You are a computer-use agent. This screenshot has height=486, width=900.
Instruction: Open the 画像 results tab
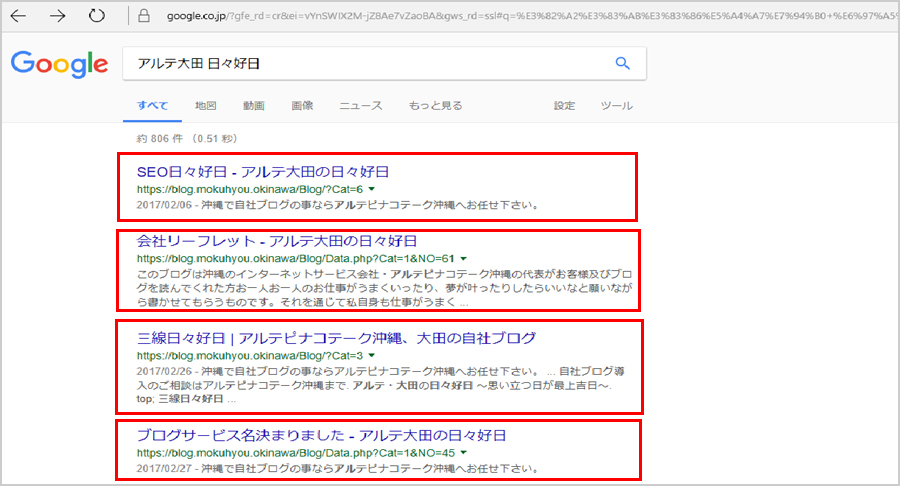tap(302, 105)
